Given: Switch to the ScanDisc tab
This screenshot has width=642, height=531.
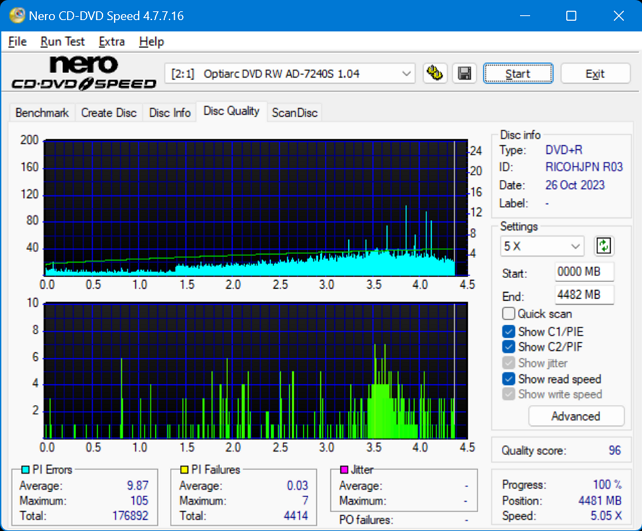Looking at the screenshot, I should [294, 113].
